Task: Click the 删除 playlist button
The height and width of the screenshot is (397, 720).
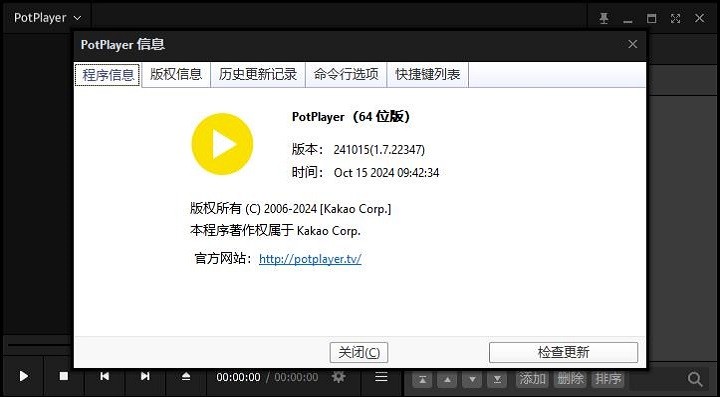Action: (570, 379)
